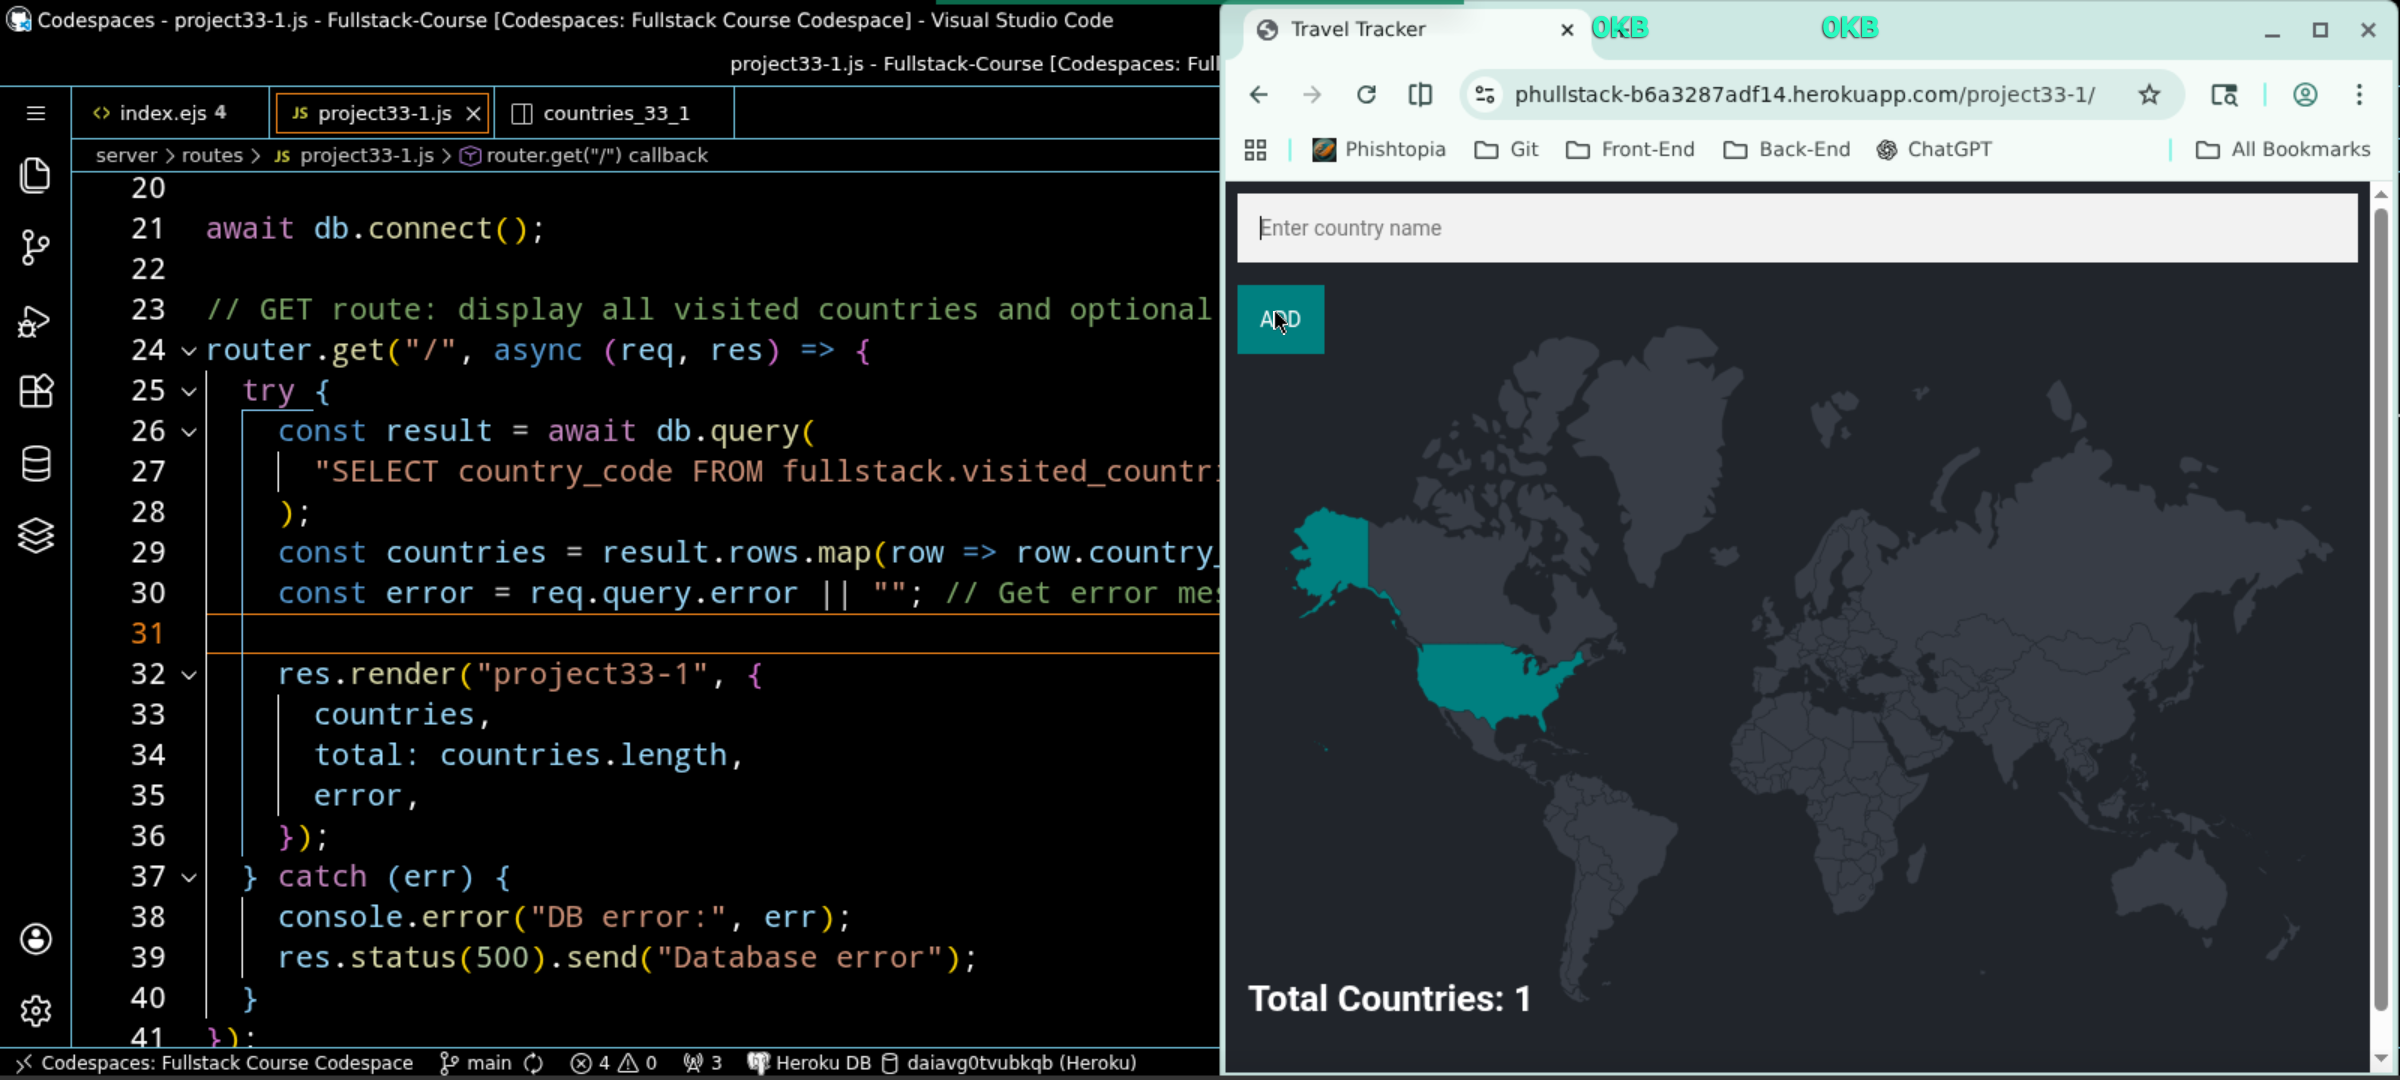Open the Source Control view

36,247
